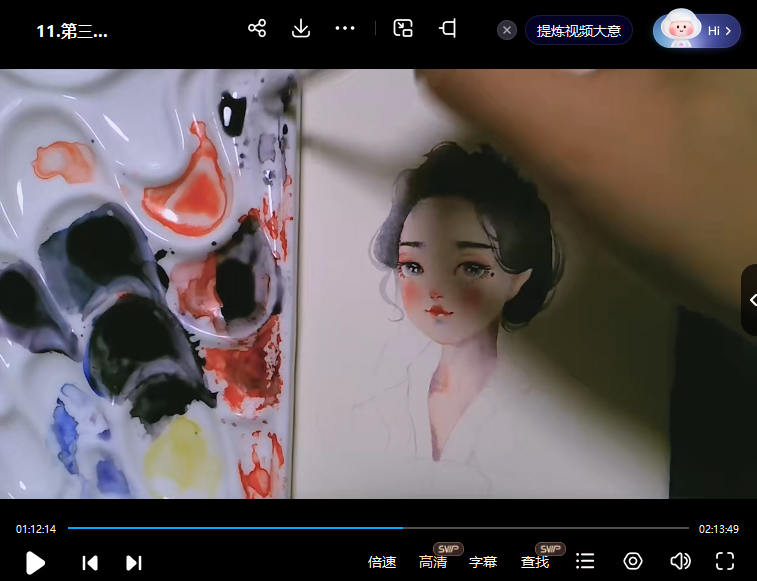Open the 倍速 playback speed menu
Image resolution: width=757 pixels, height=581 pixels.
(382, 562)
